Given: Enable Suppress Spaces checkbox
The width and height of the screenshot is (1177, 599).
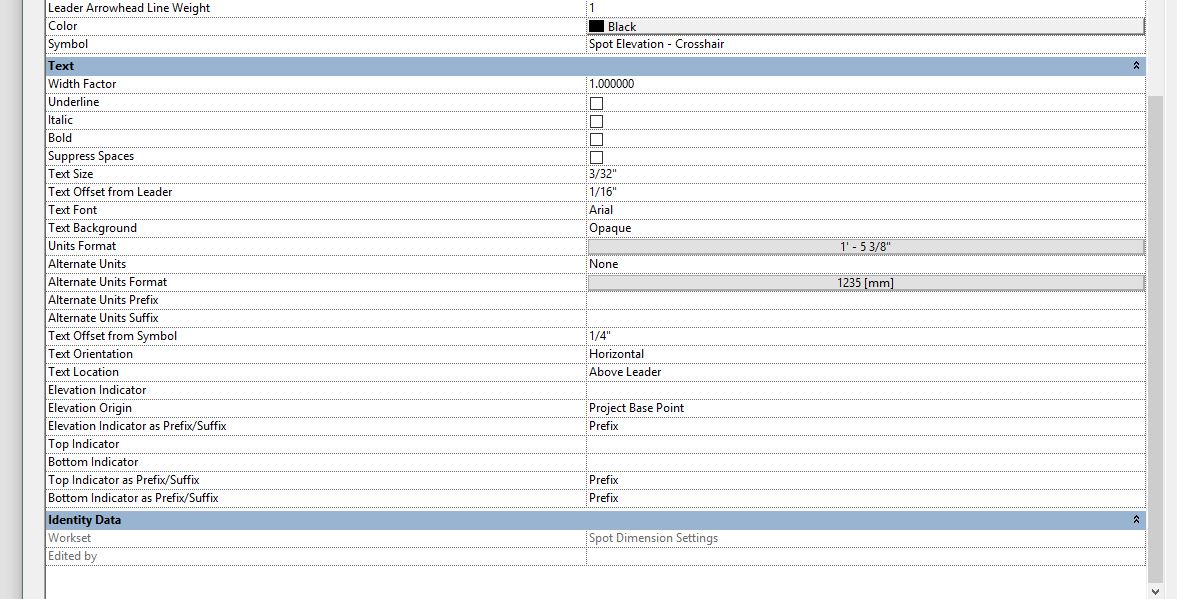Looking at the screenshot, I should pyautogui.click(x=596, y=157).
